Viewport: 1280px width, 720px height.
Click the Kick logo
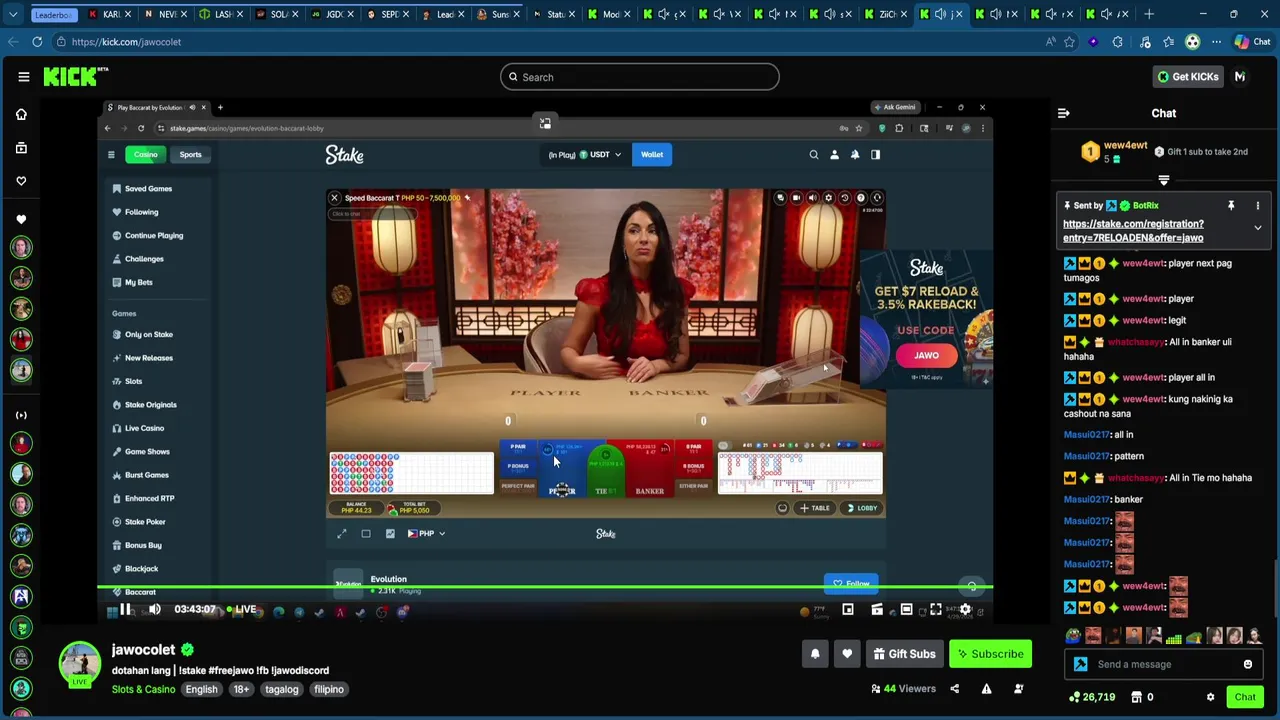[x=75, y=77]
